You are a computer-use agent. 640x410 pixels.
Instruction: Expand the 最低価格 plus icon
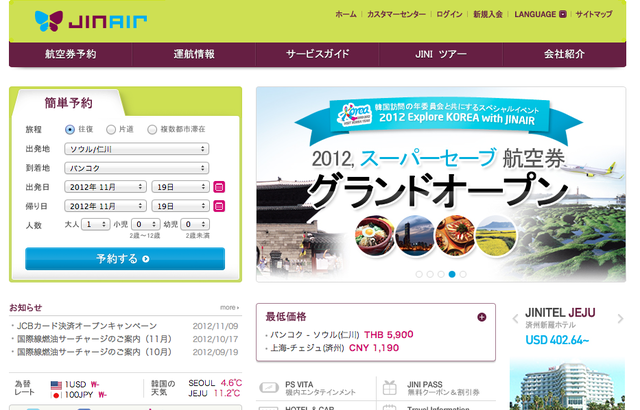pos(482,317)
